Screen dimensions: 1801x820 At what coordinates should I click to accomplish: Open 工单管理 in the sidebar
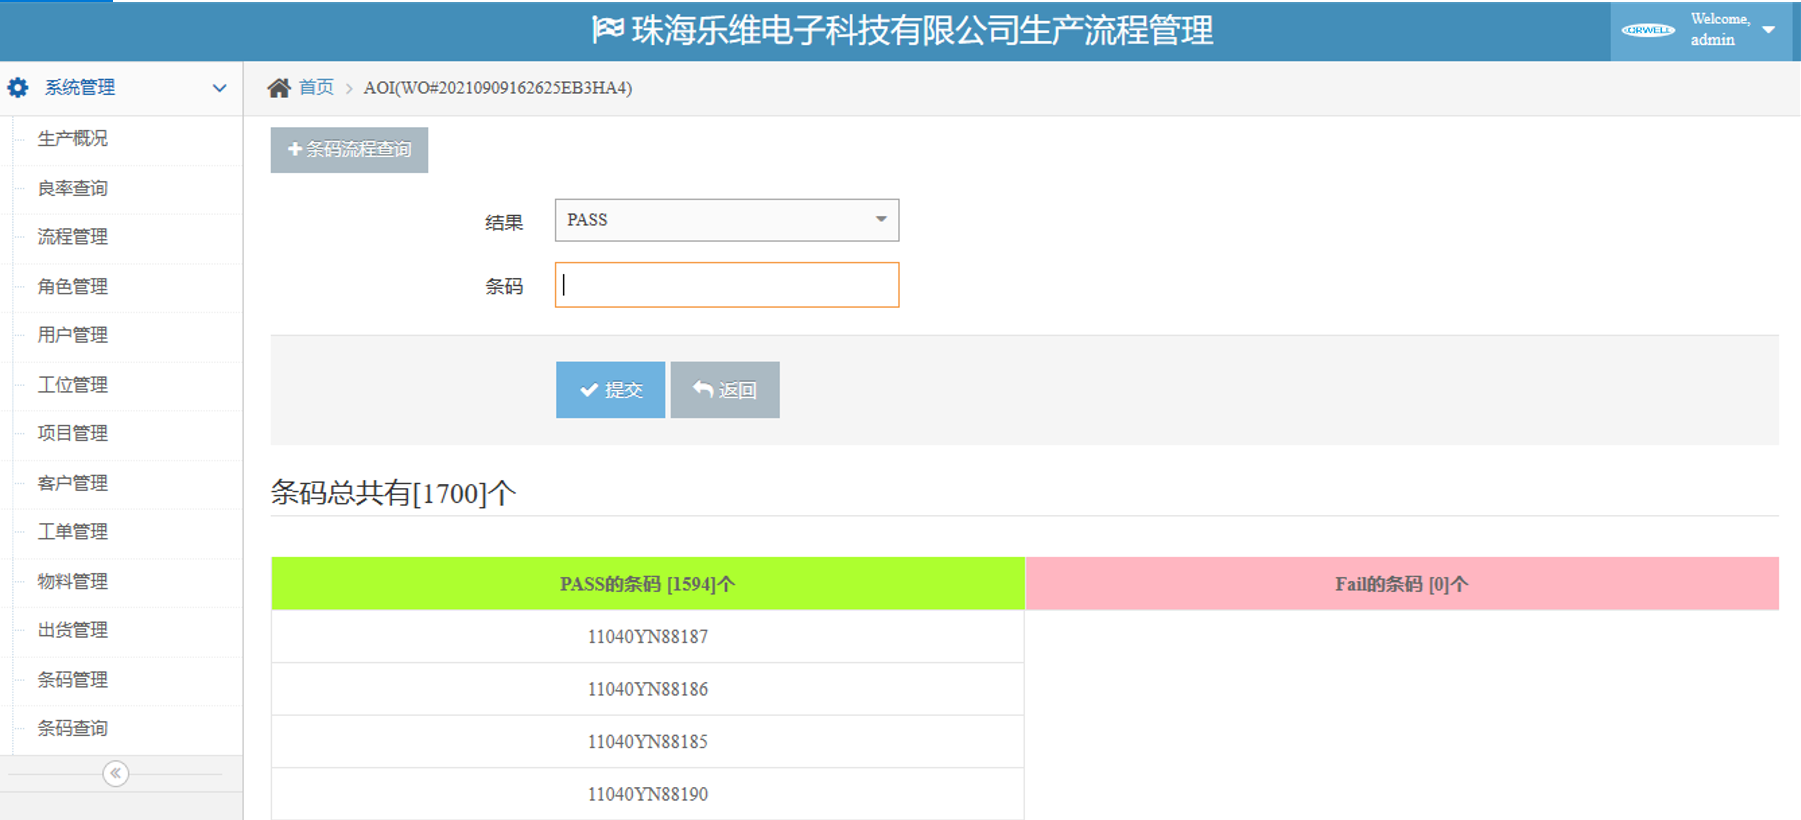click(73, 532)
